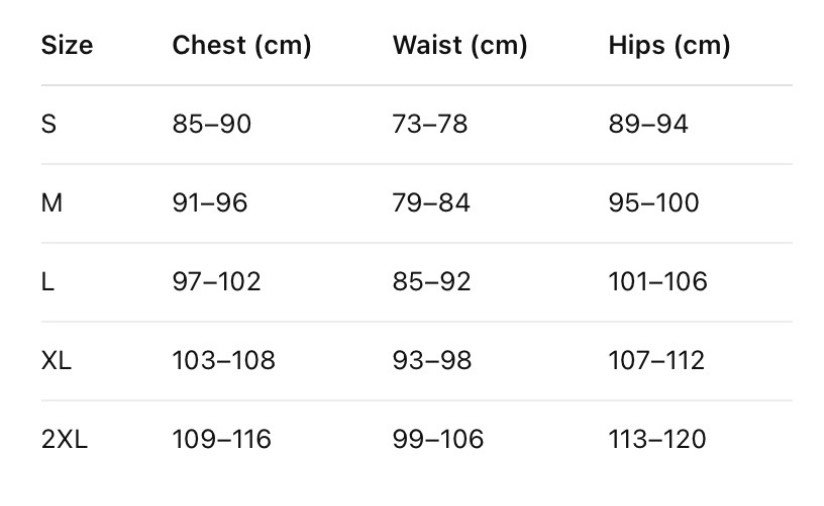Click waist value 73–78 for size S
The image size is (824, 506).
(x=430, y=125)
